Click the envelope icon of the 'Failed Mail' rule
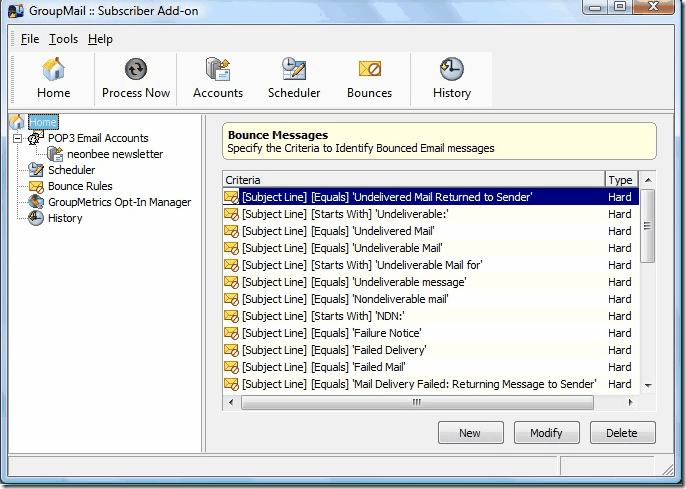 [x=231, y=367]
